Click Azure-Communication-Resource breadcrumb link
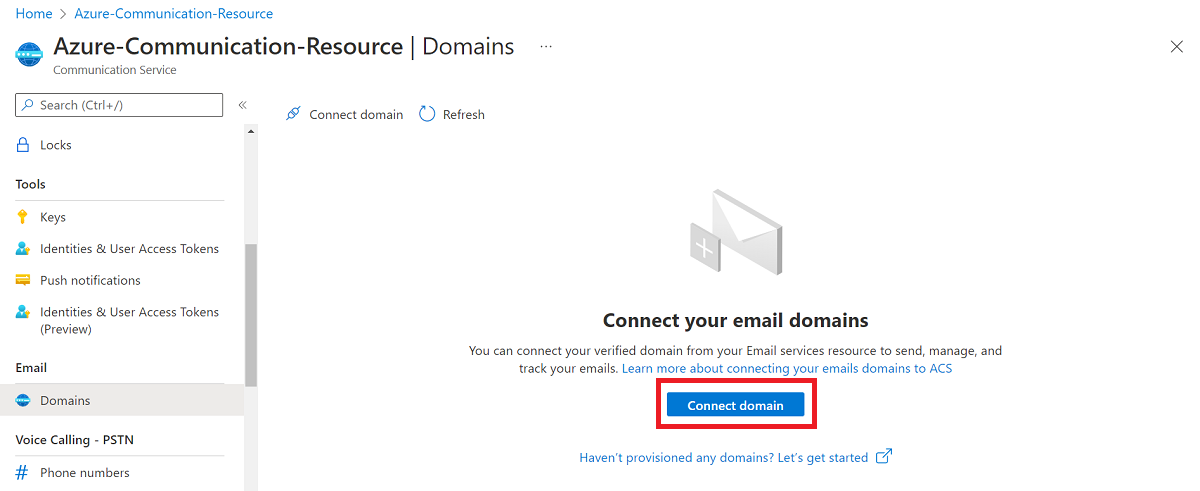Image resolution: width=1200 pixels, height=491 pixels. pos(174,14)
